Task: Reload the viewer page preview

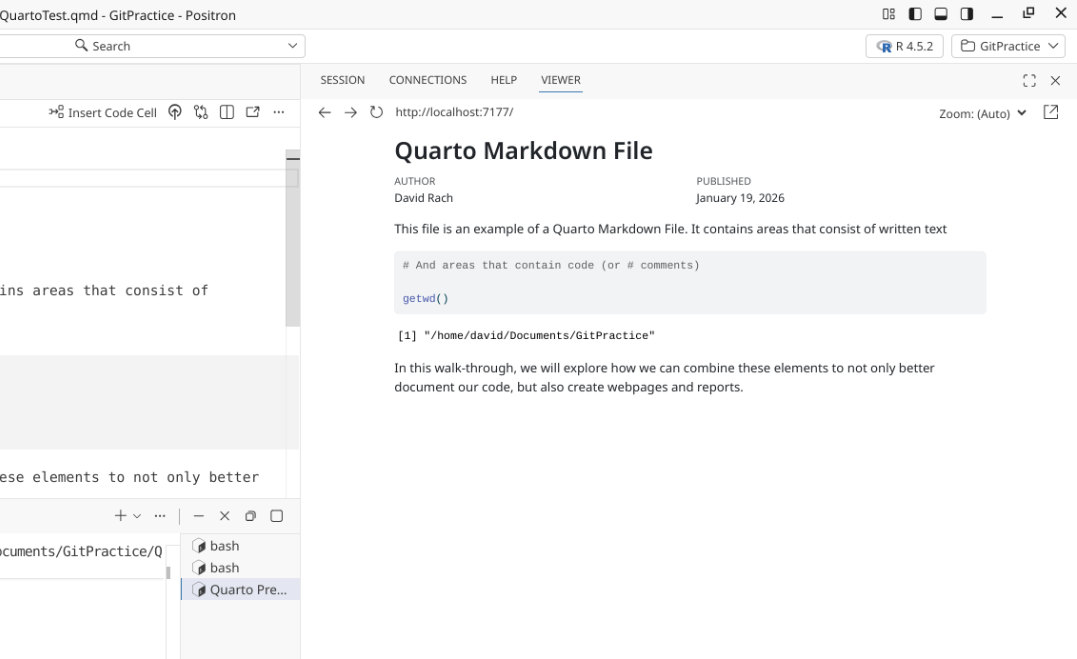Action: click(x=376, y=113)
